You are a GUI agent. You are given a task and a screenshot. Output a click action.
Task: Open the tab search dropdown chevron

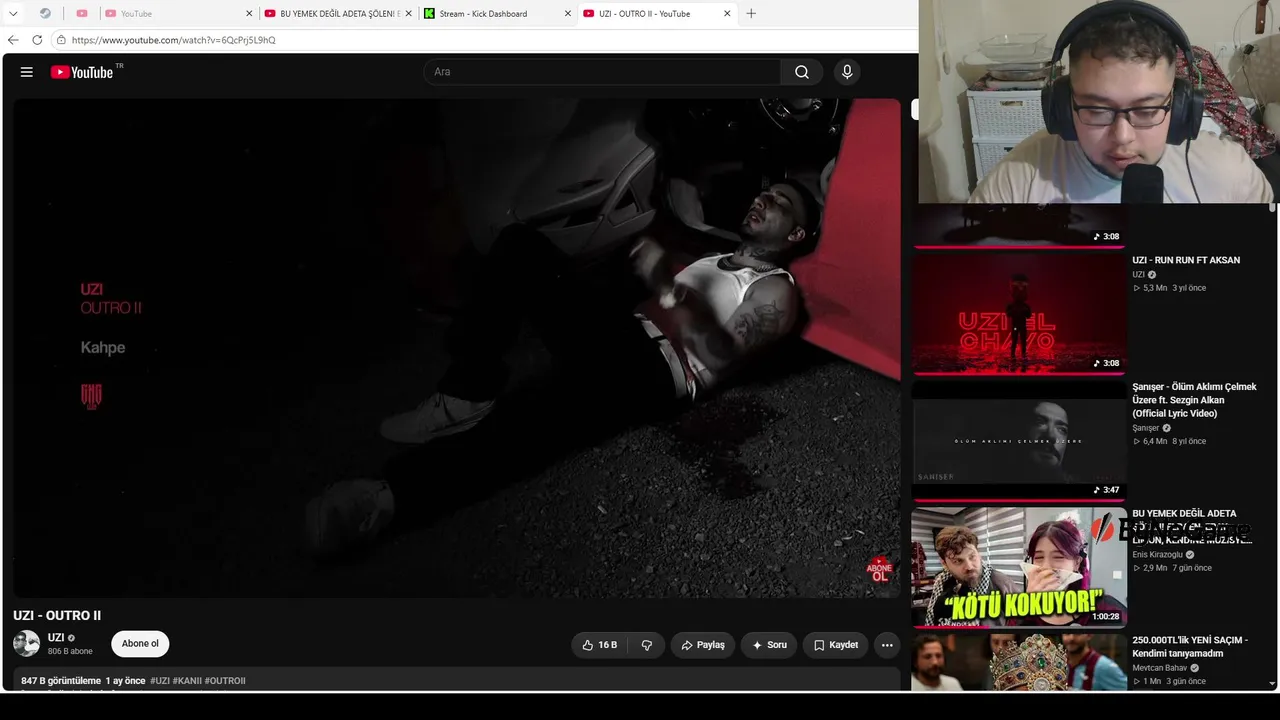point(13,14)
